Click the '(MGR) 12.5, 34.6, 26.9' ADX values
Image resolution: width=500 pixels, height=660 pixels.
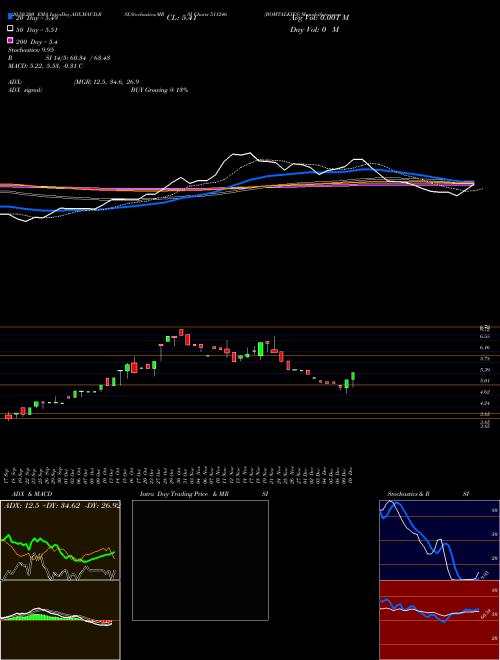coord(106,82)
